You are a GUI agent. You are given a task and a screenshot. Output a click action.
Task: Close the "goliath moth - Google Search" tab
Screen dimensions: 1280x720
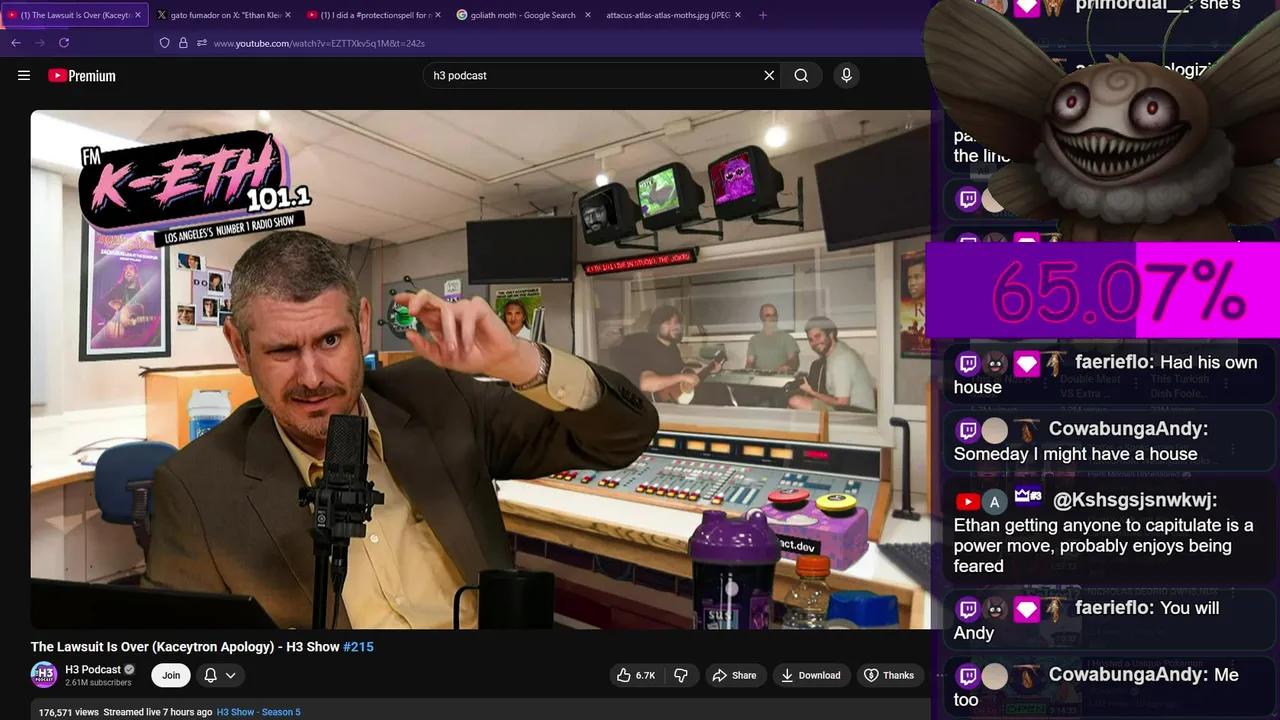click(588, 15)
